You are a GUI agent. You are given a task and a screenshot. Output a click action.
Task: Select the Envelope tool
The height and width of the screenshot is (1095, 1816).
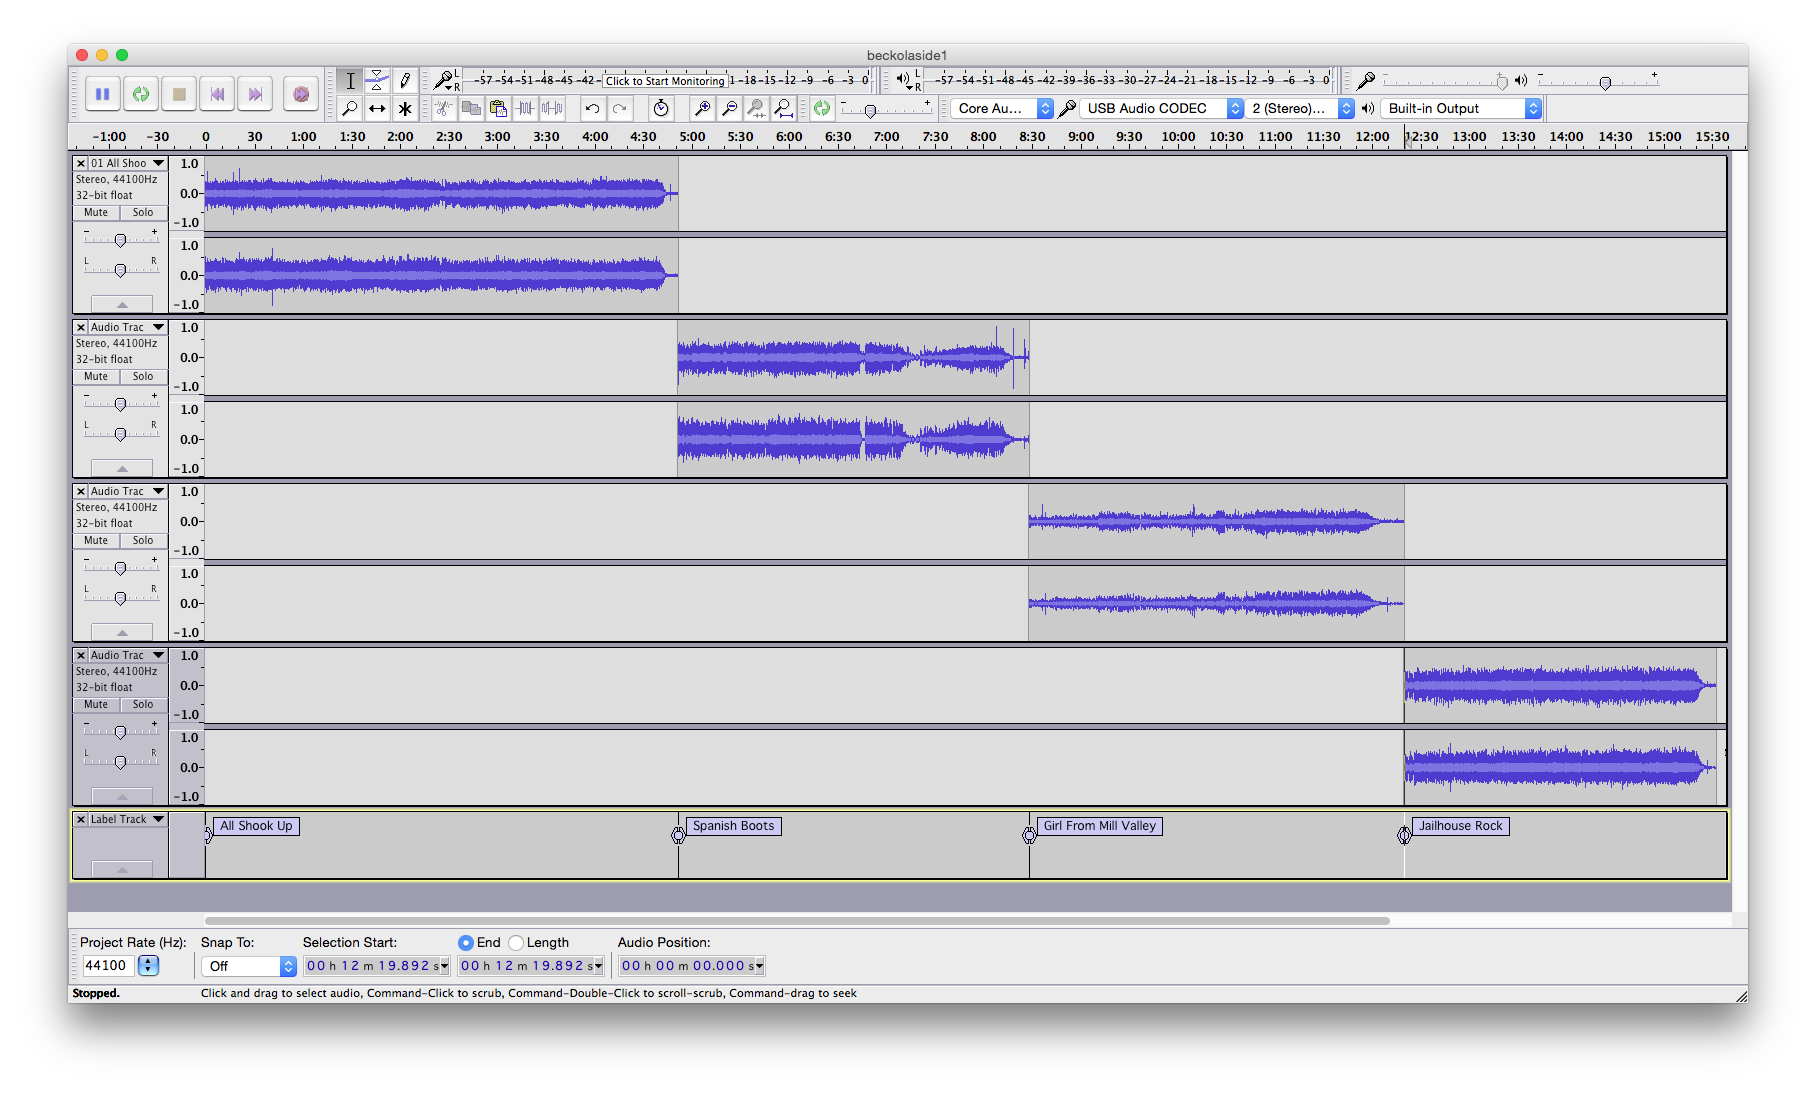coord(377,81)
